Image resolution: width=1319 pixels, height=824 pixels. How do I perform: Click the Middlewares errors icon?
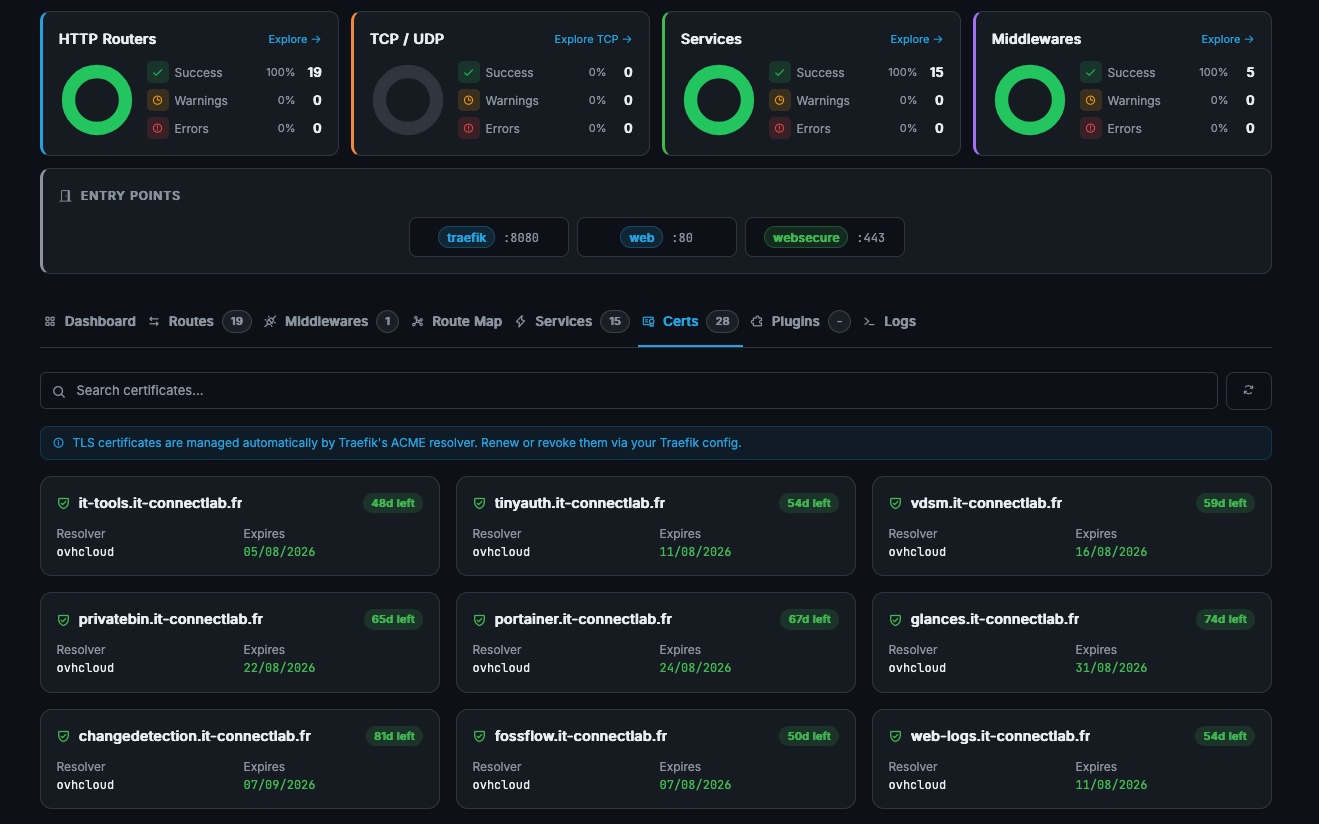point(1091,128)
